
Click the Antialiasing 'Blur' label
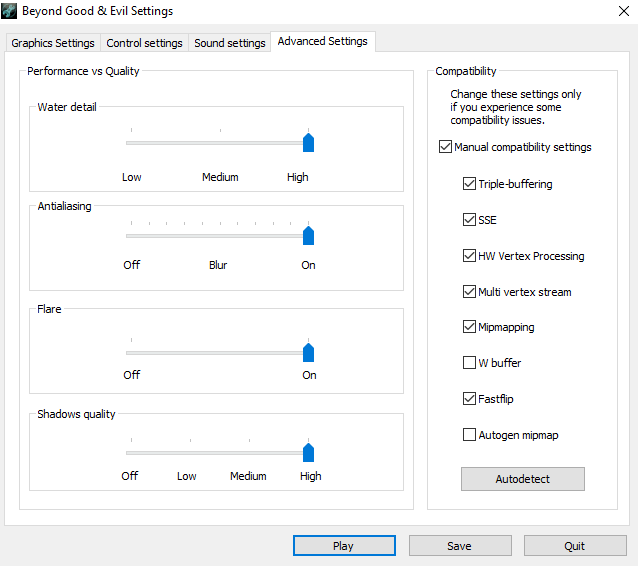[218, 265]
